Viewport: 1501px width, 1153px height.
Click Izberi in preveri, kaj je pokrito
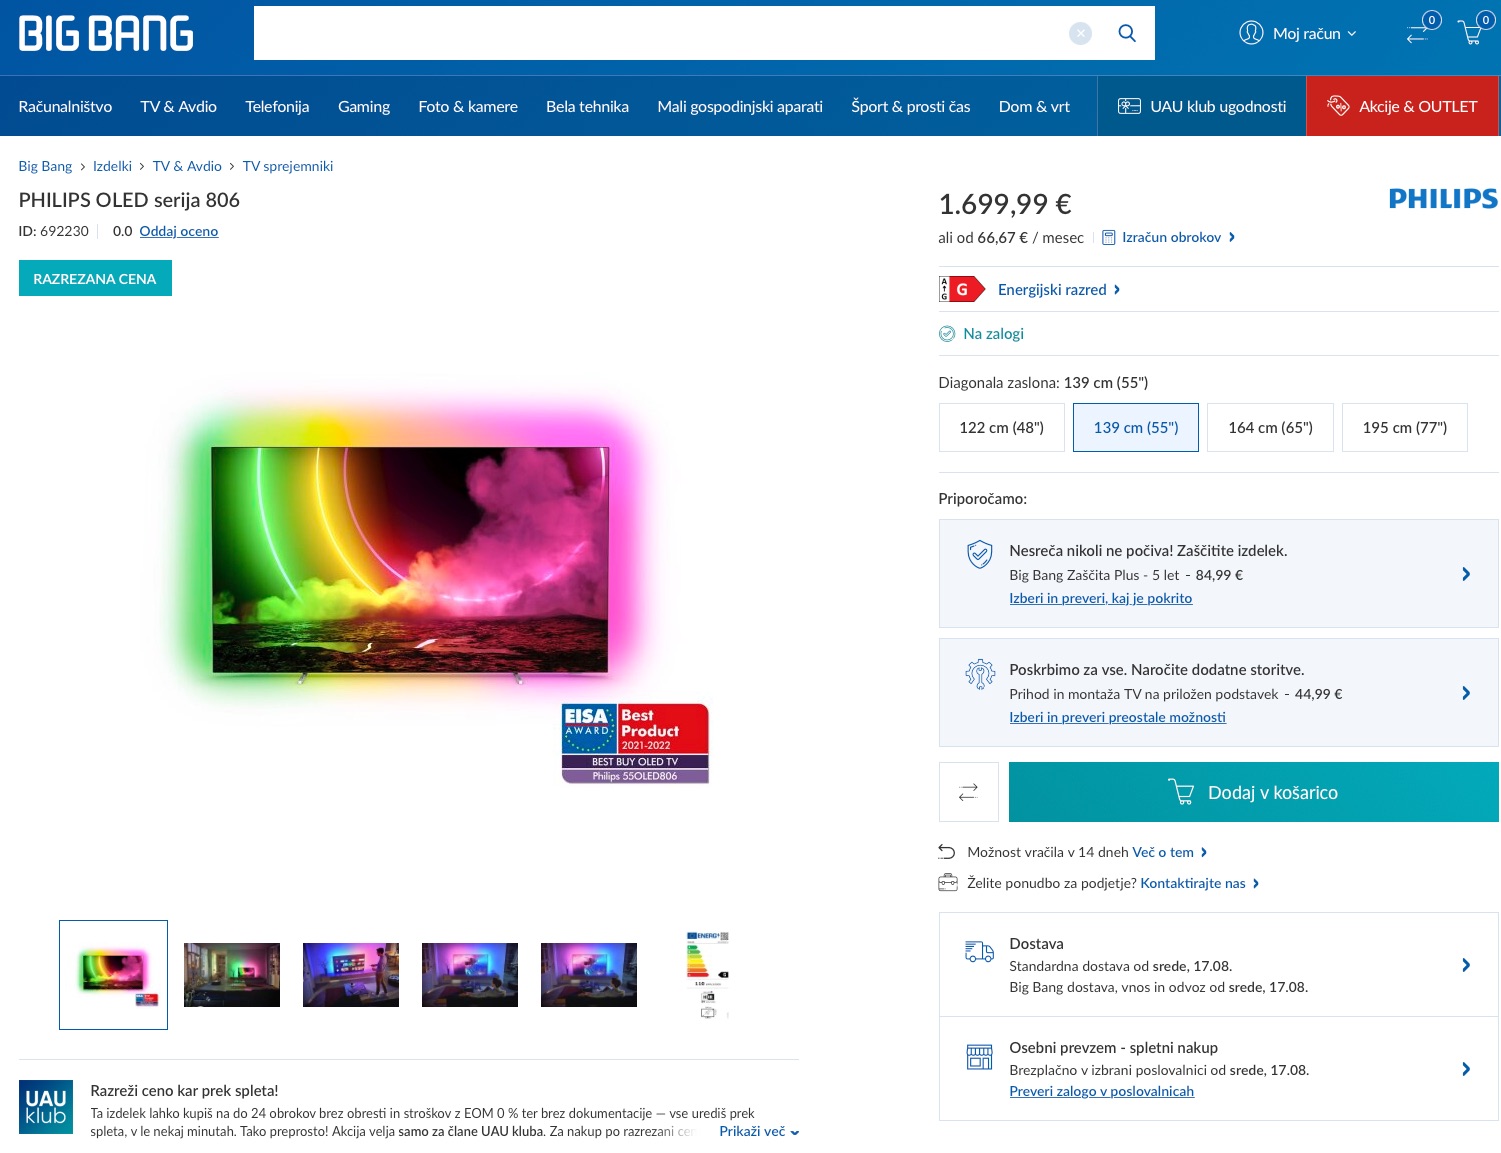pos(1100,598)
